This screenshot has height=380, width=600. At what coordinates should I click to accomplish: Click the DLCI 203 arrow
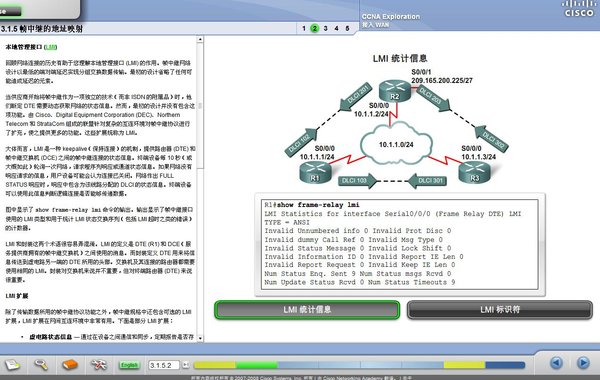(x=433, y=98)
